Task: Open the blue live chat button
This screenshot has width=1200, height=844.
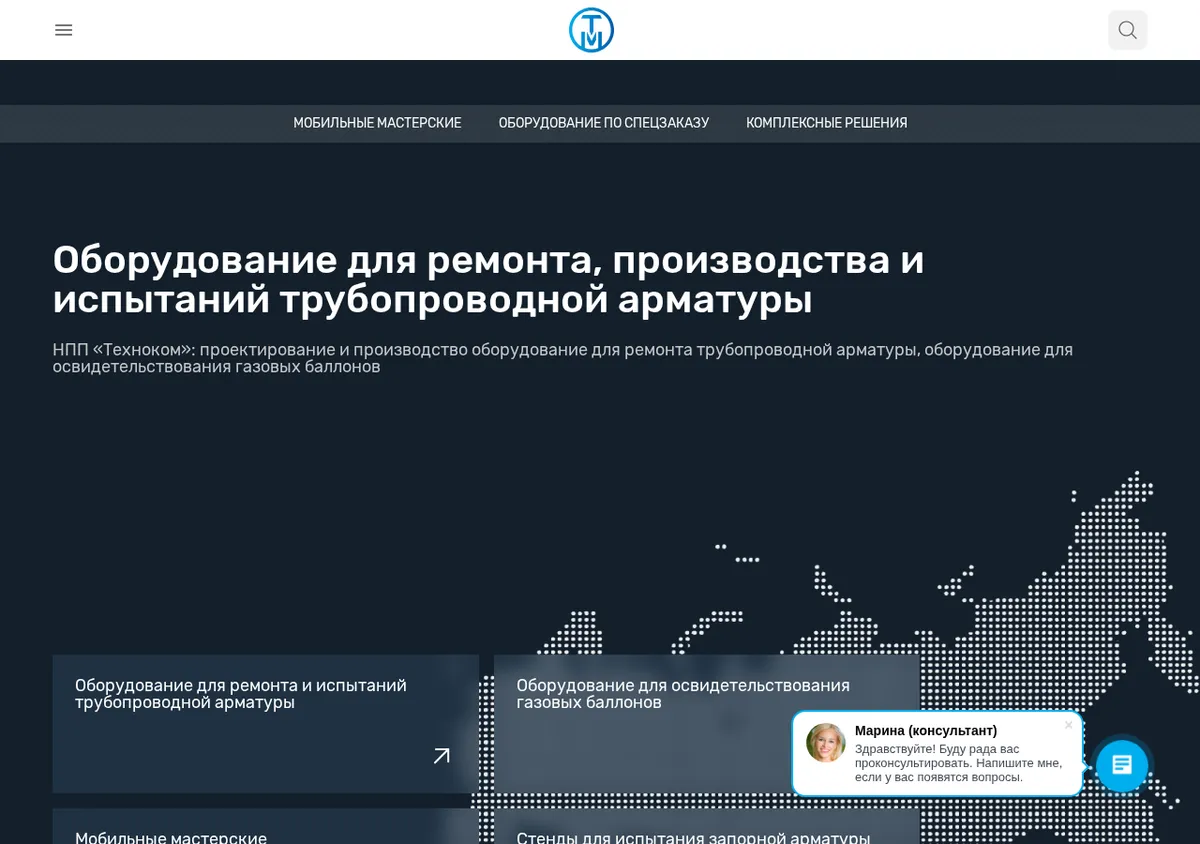Action: [1122, 765]
